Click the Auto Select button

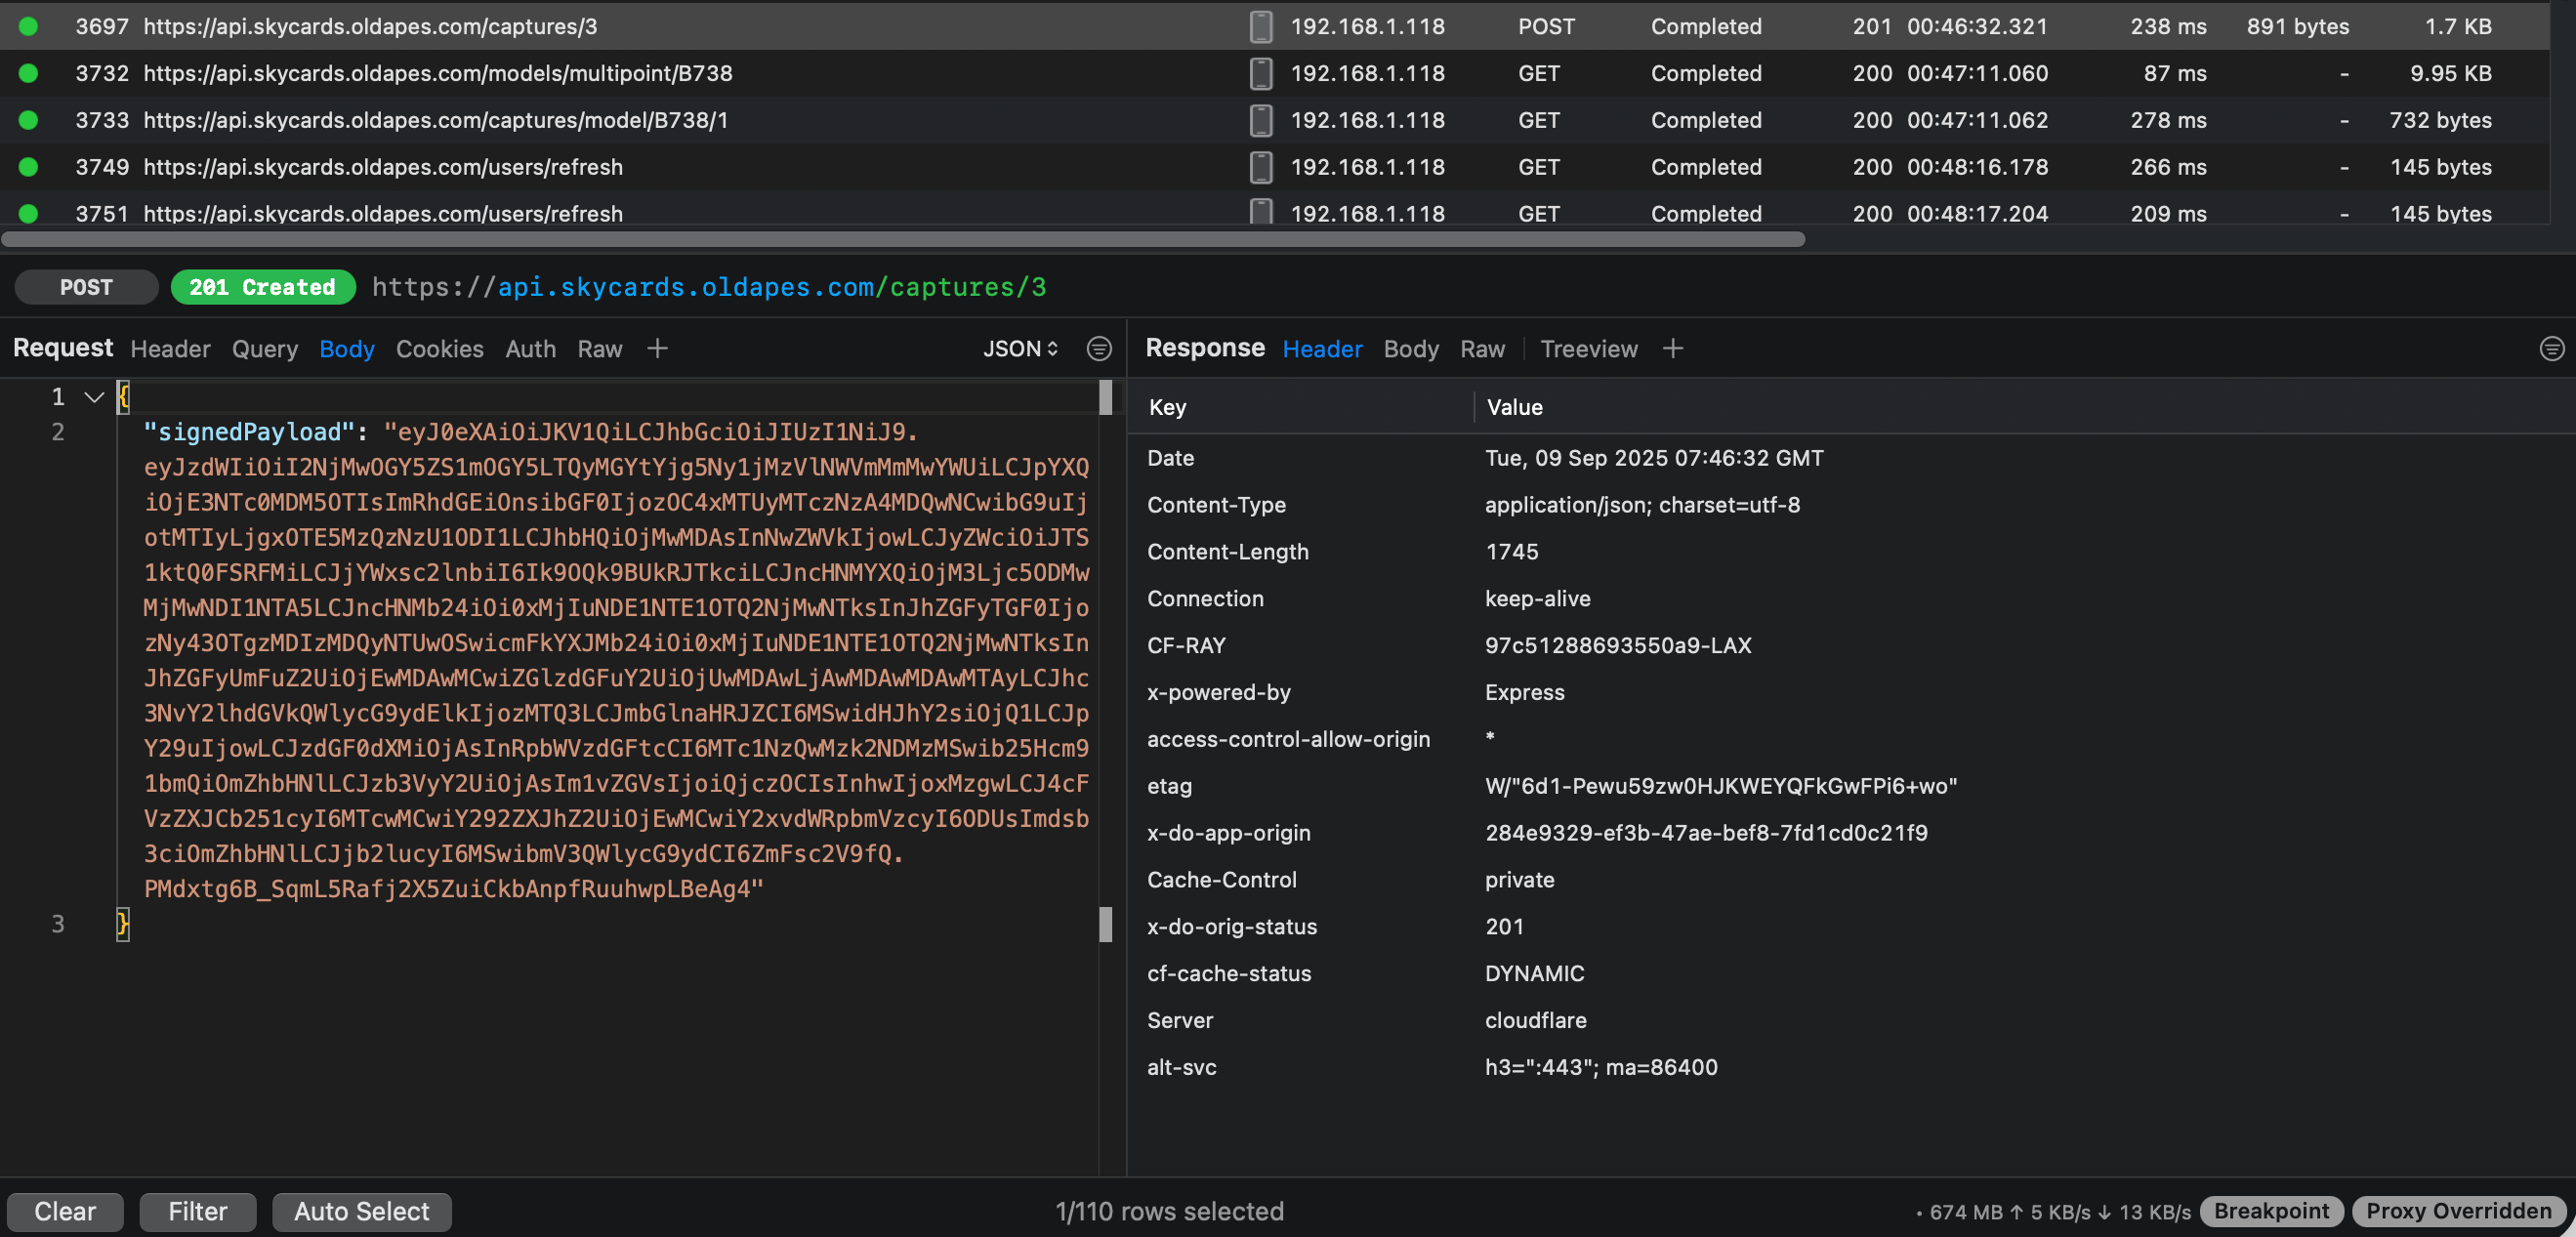click(x=361, y=1211)
